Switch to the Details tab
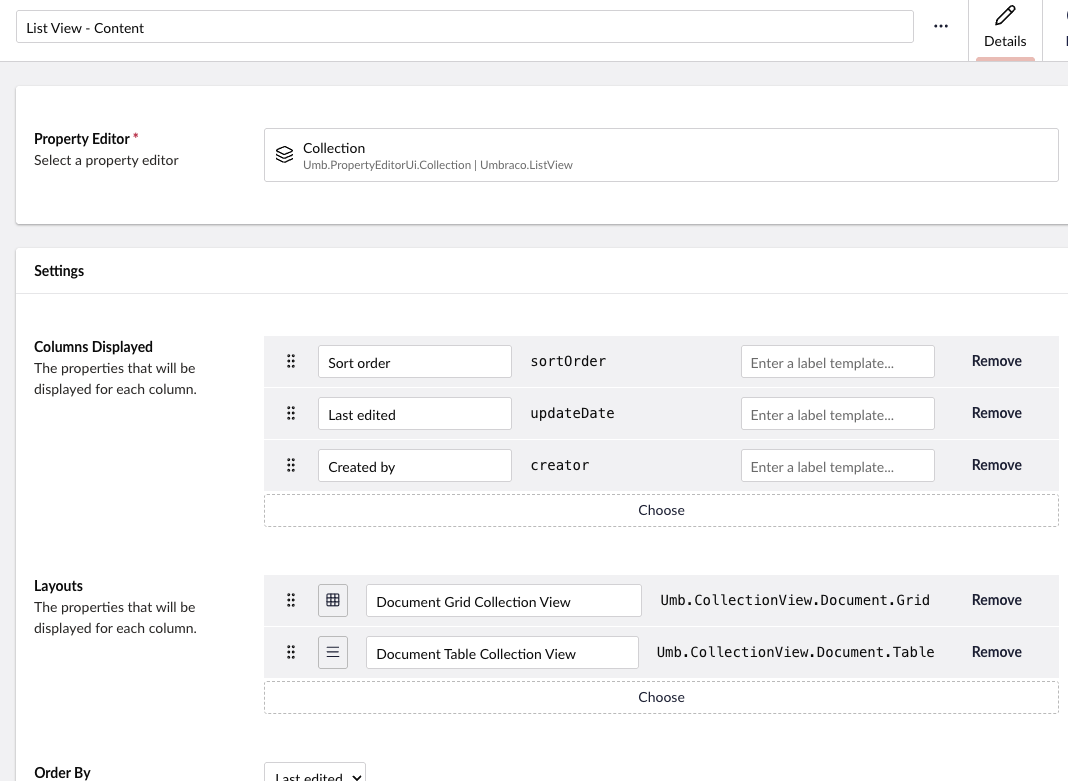The image size is (1068, 781). [x=1005, y=29]
